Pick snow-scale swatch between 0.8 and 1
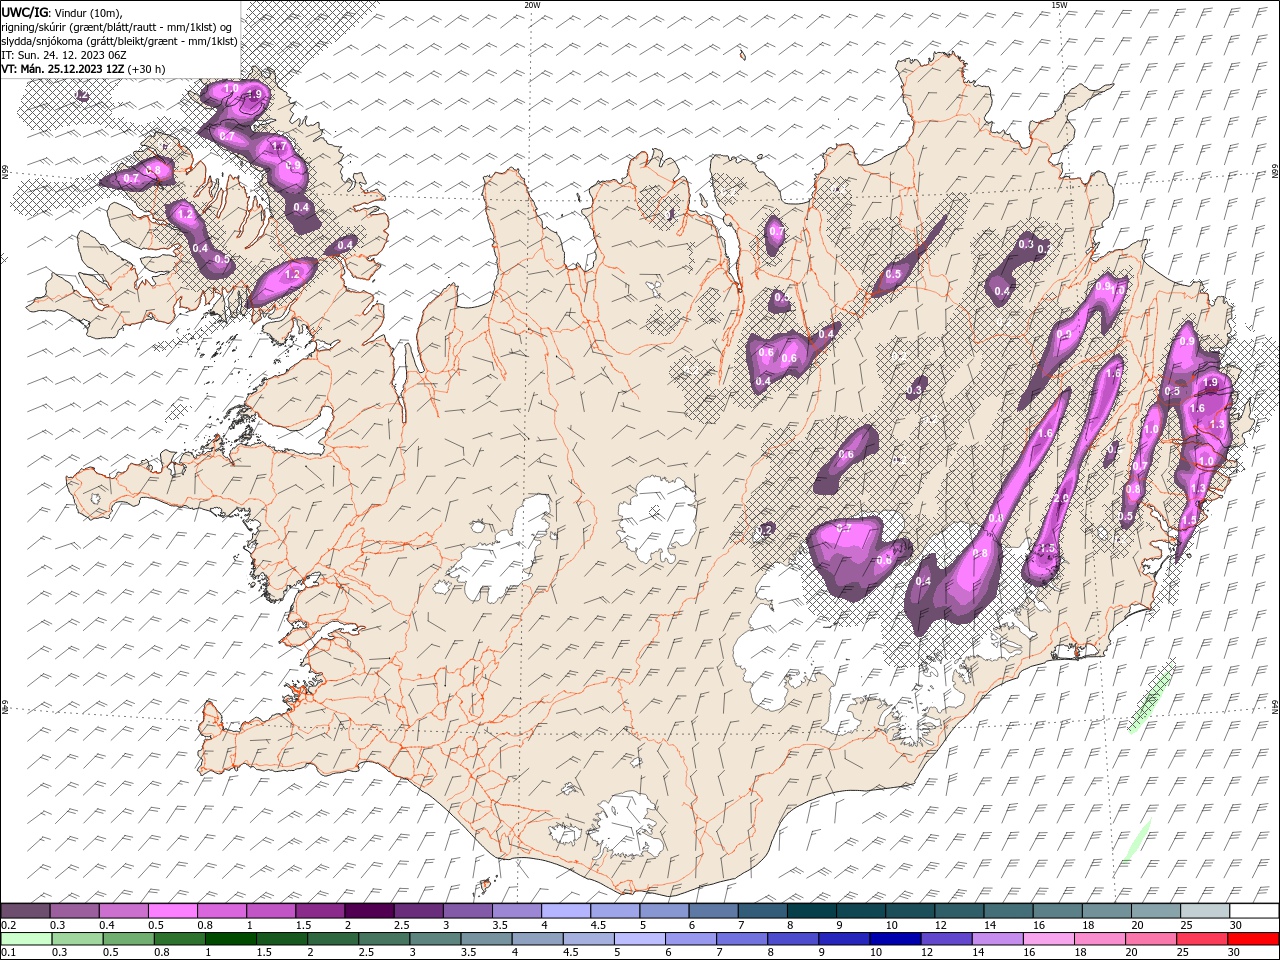The image size is (1280, 960). tap(221, 911)
